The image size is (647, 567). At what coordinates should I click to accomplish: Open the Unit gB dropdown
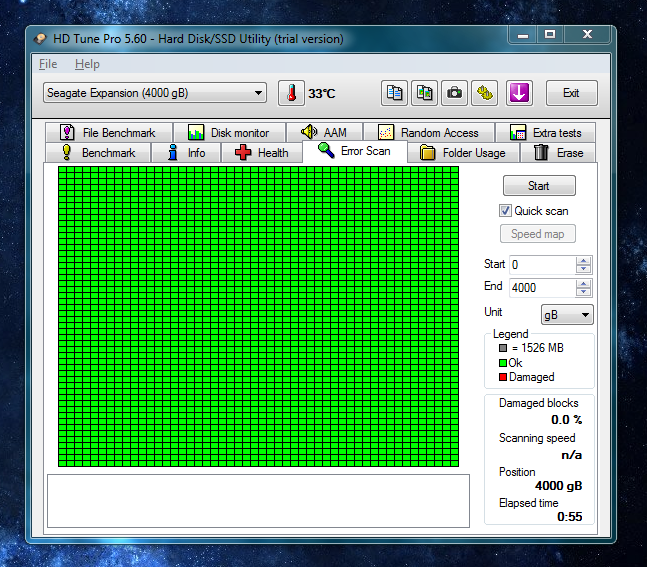[x=567, y=315]
